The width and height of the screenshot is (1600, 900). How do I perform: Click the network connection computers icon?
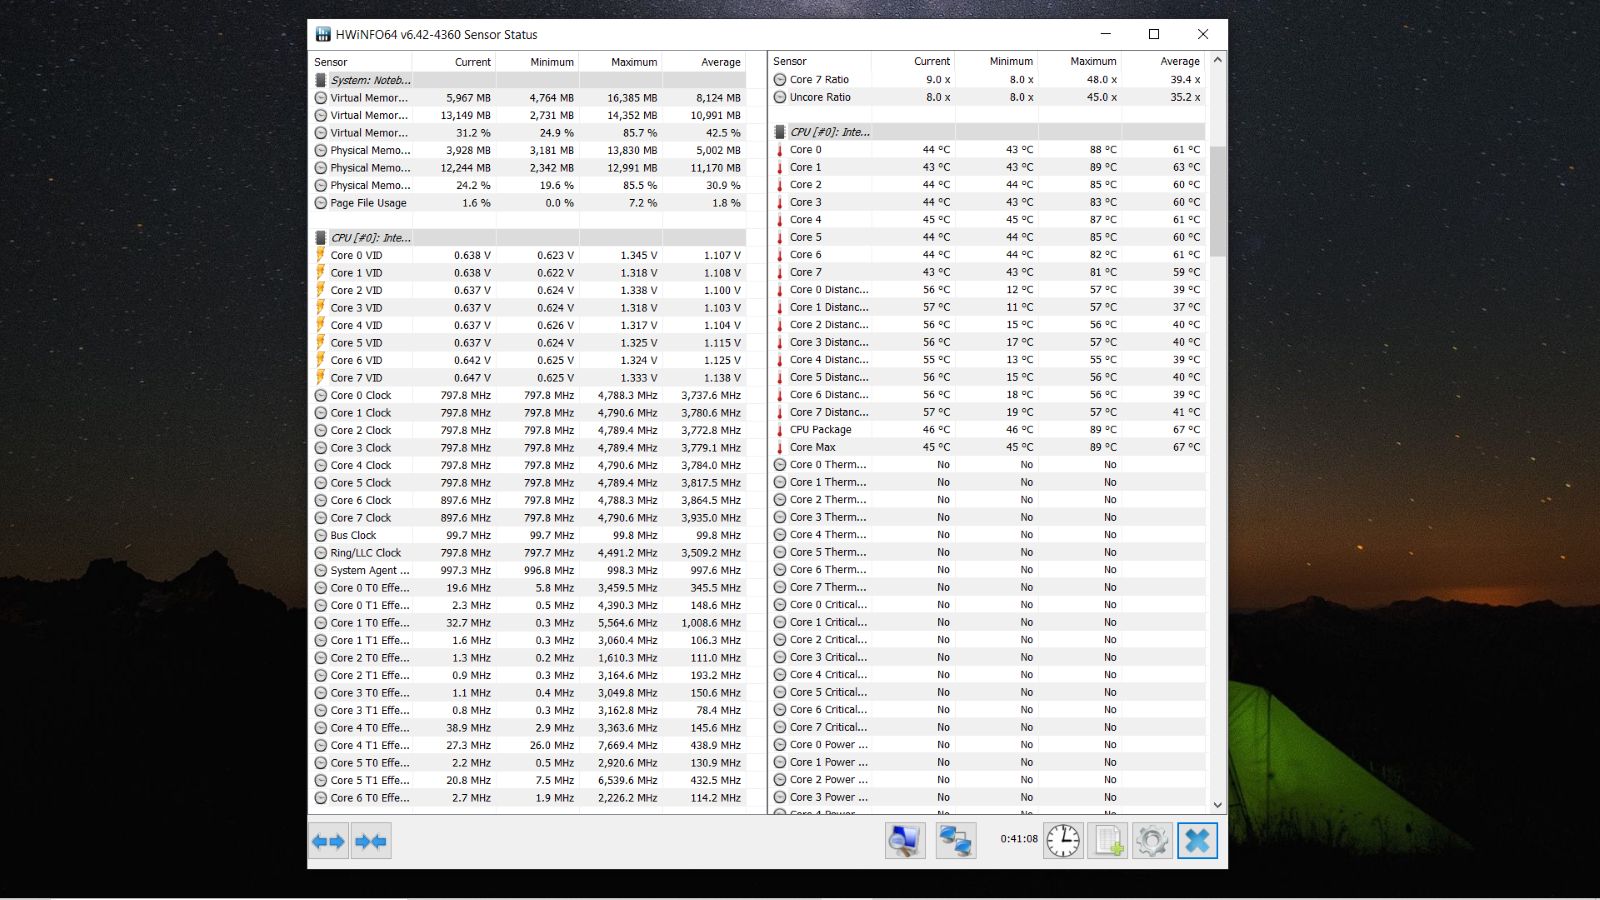coord(956,841)
